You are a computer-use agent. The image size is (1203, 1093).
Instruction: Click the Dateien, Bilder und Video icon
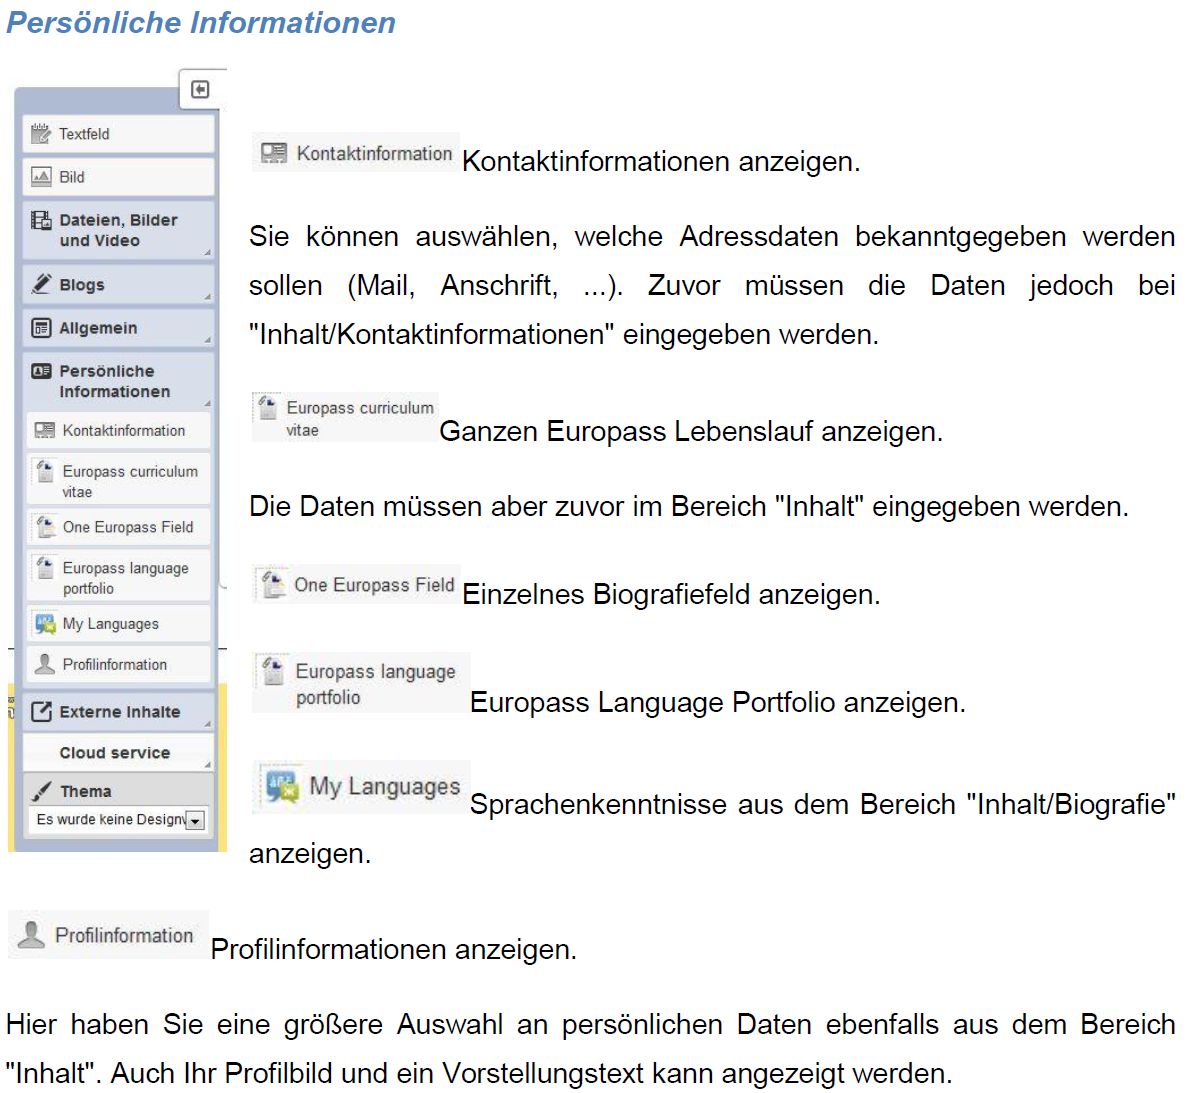(41, 221)
